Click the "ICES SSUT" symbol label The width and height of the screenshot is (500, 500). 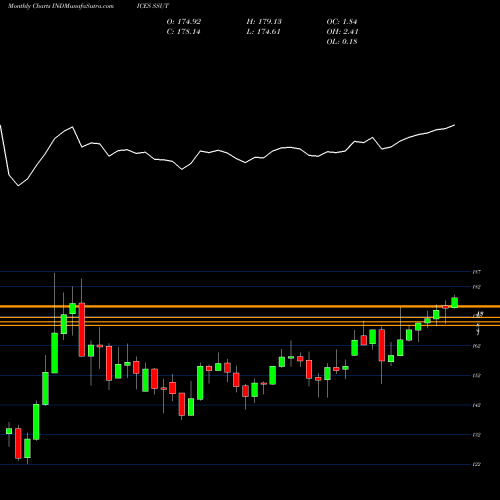point(153,6)
